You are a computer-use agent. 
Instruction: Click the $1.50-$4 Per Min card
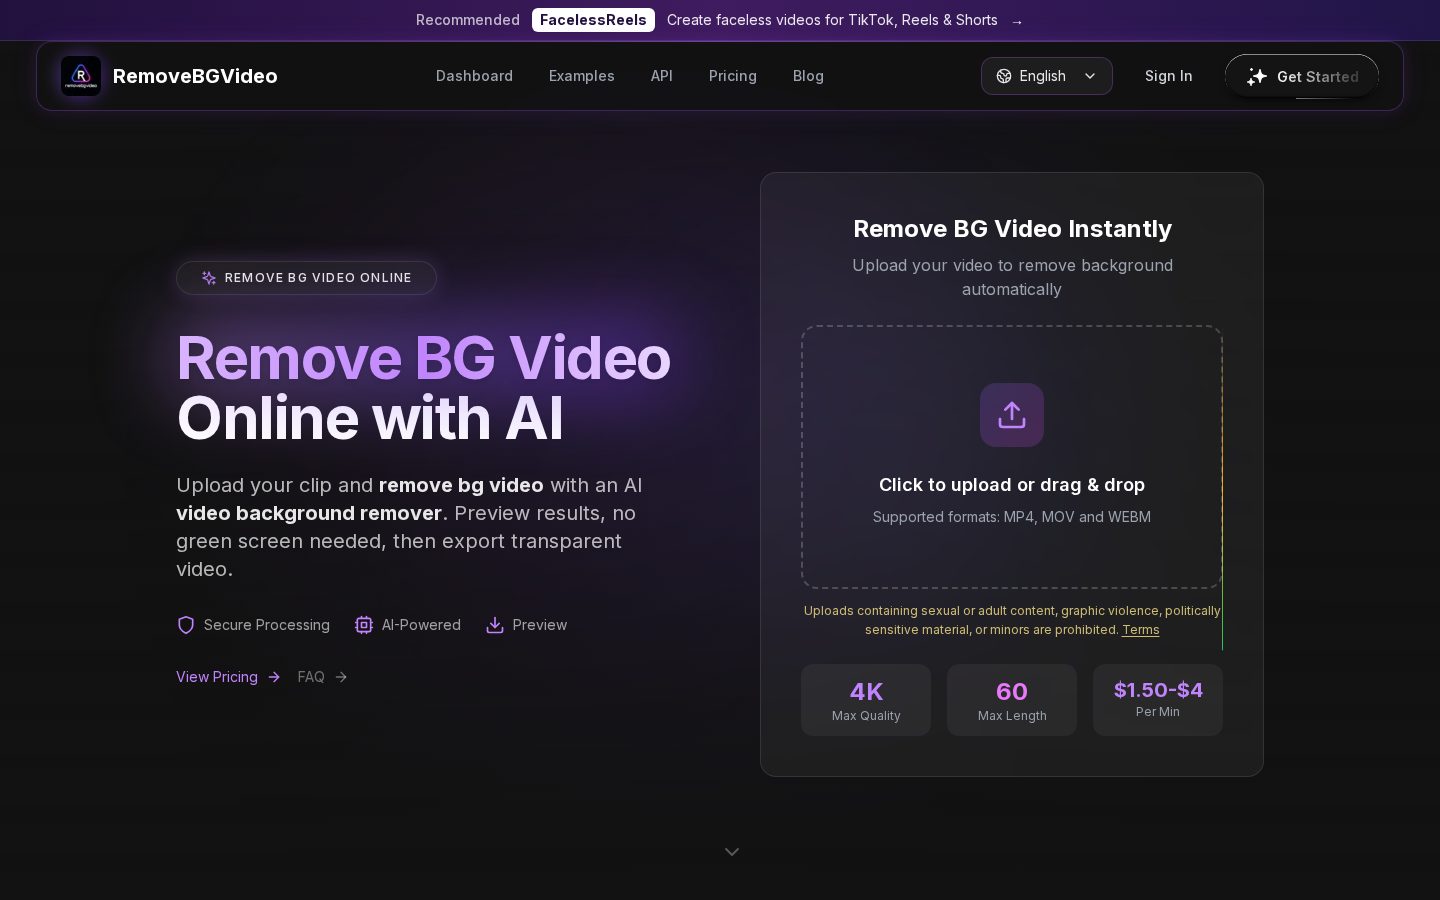(x=1158, y=700)
